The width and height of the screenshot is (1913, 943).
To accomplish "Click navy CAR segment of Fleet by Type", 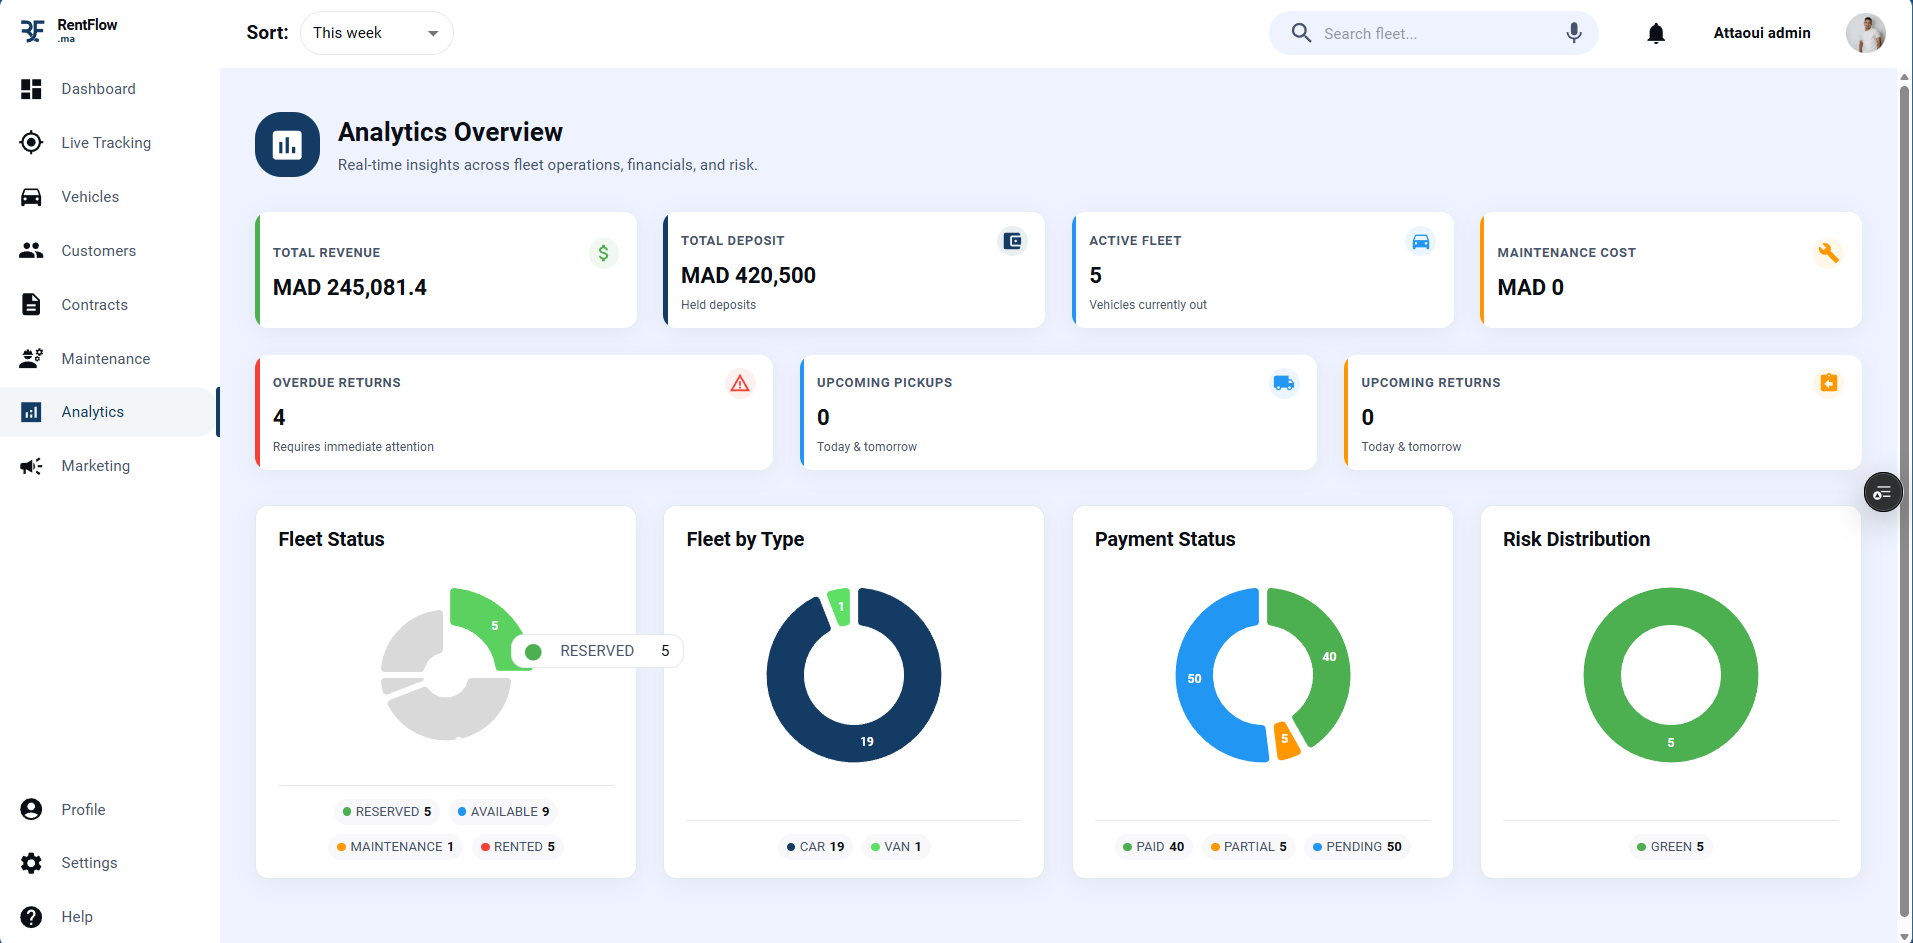I will click(866, 741).
